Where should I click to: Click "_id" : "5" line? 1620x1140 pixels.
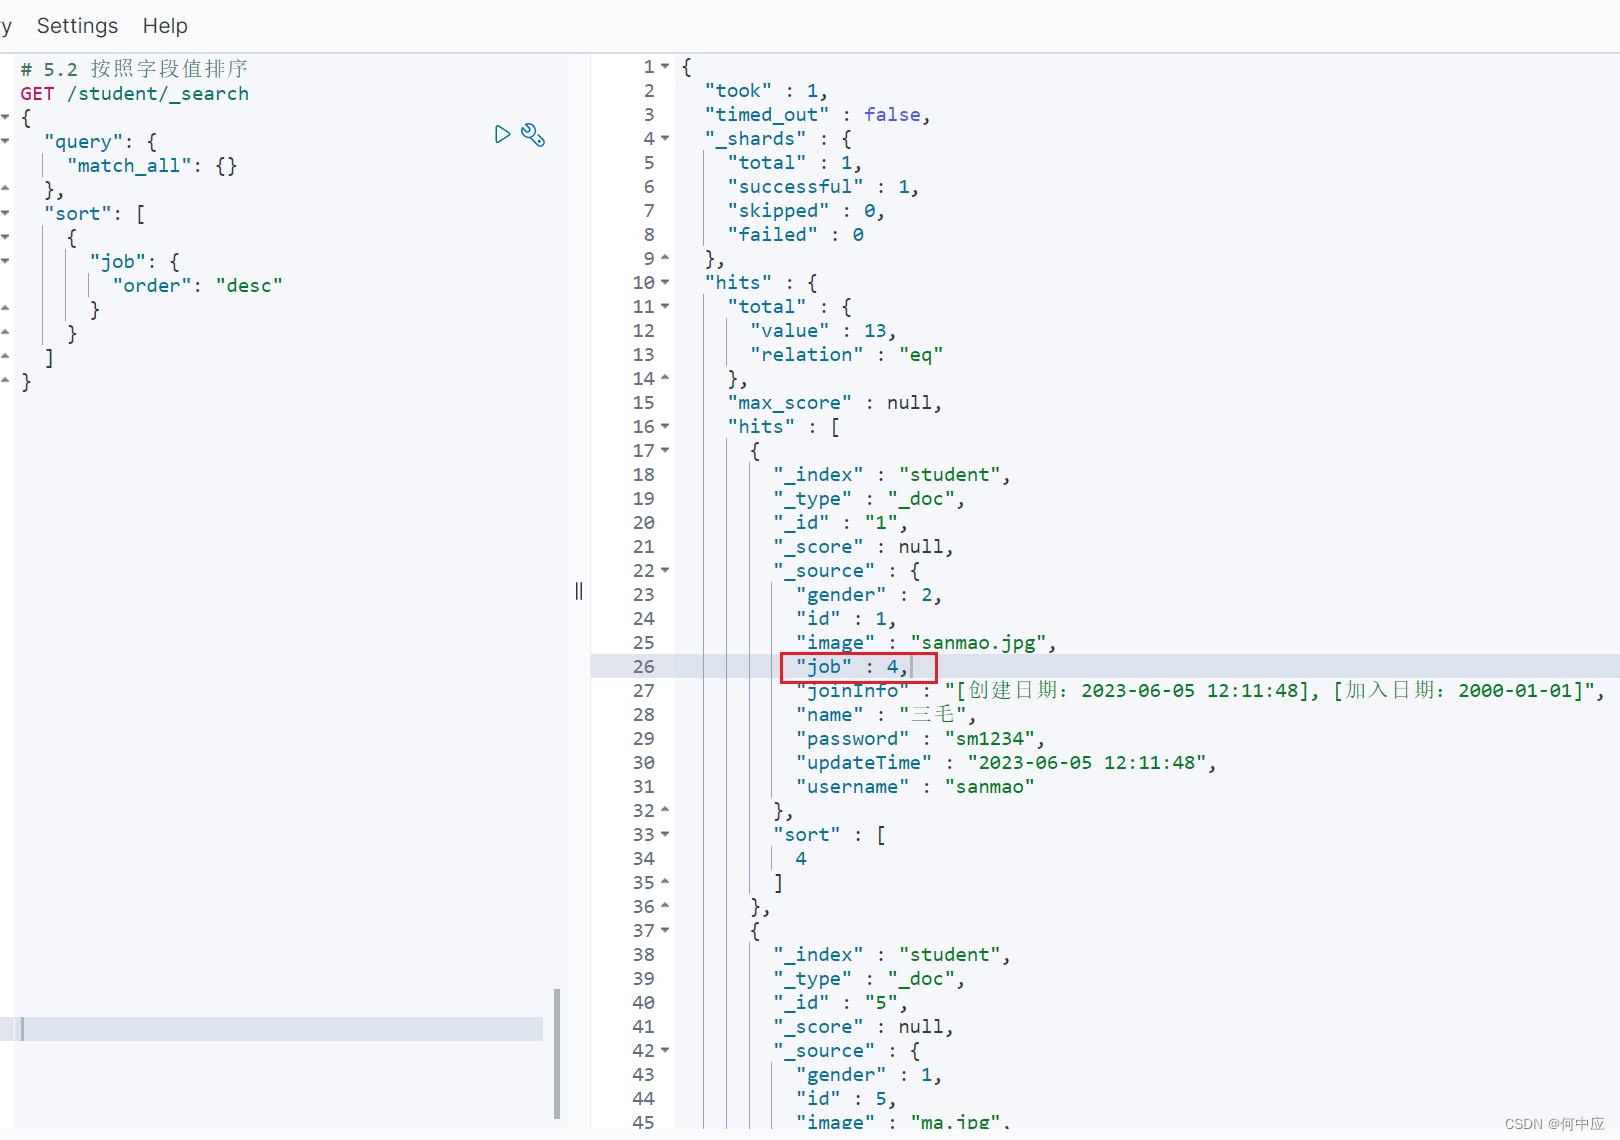click(841, 1003)
